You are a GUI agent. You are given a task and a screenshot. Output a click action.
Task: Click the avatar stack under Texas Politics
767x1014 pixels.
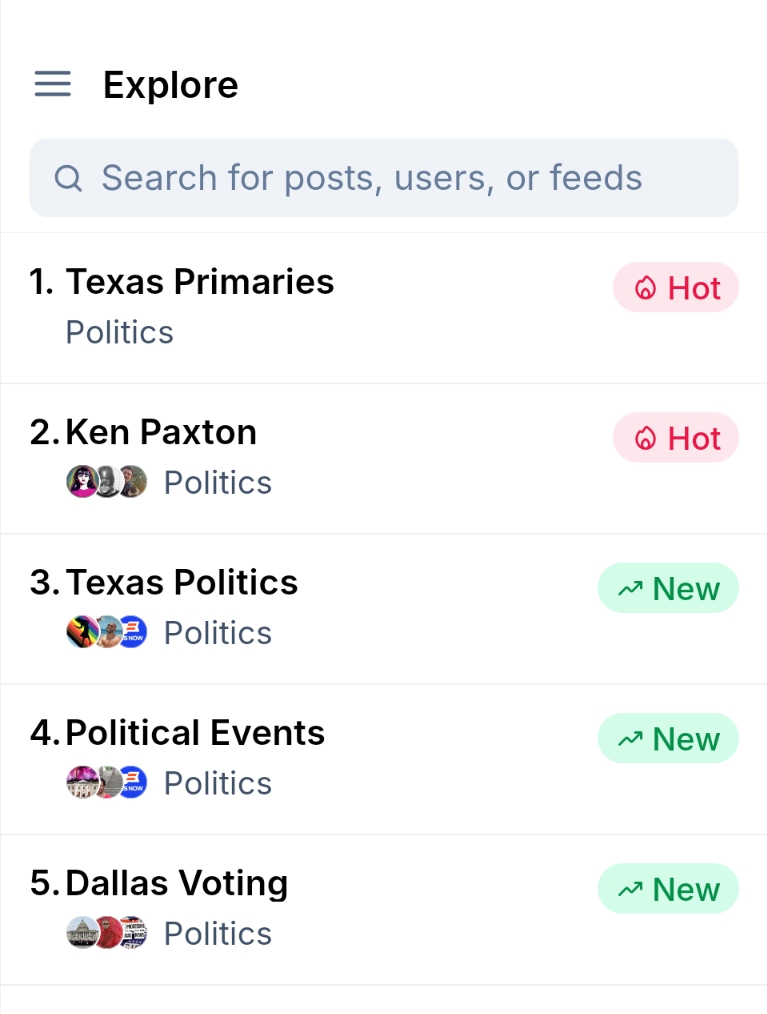107,632
